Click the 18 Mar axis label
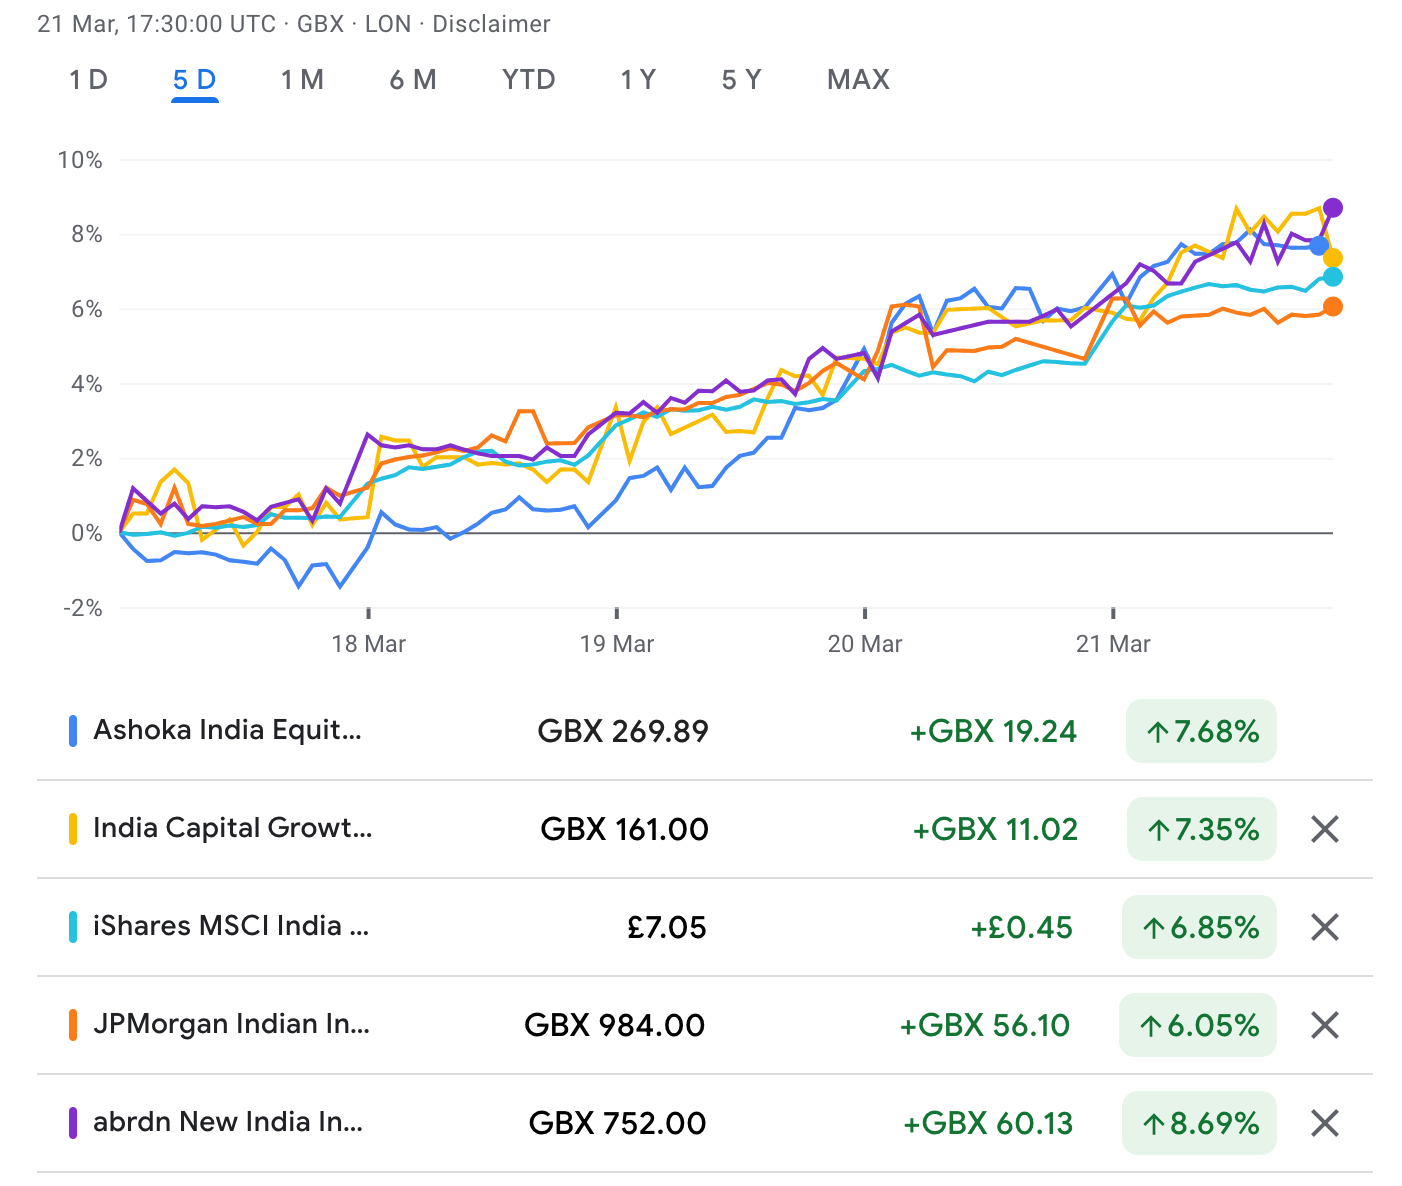Viewport: 1402px width, 1186px height. tap(369, 644)
